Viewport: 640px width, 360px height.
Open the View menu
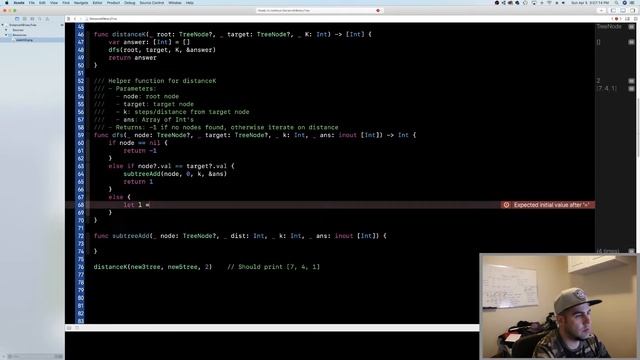(x=53, y=3)
